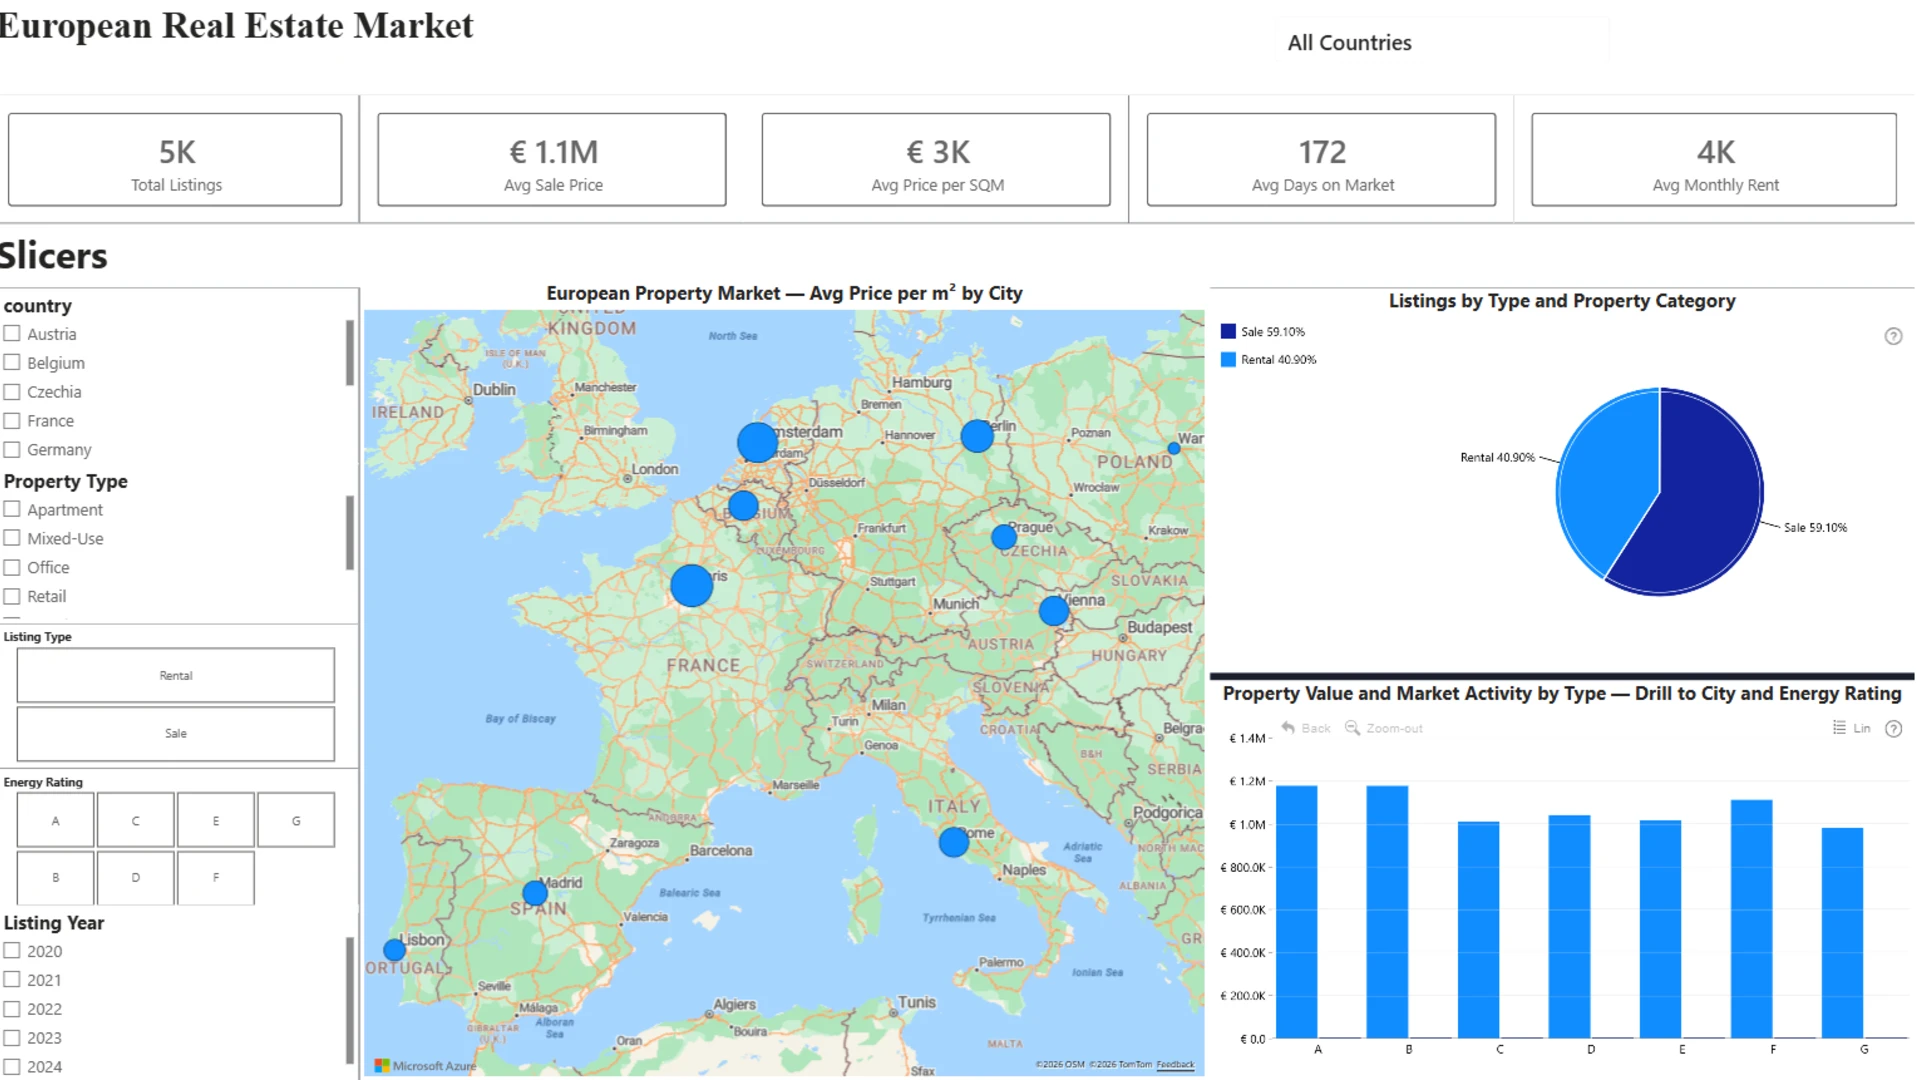Click the Back arrow in bar chart

(1288, 728)
